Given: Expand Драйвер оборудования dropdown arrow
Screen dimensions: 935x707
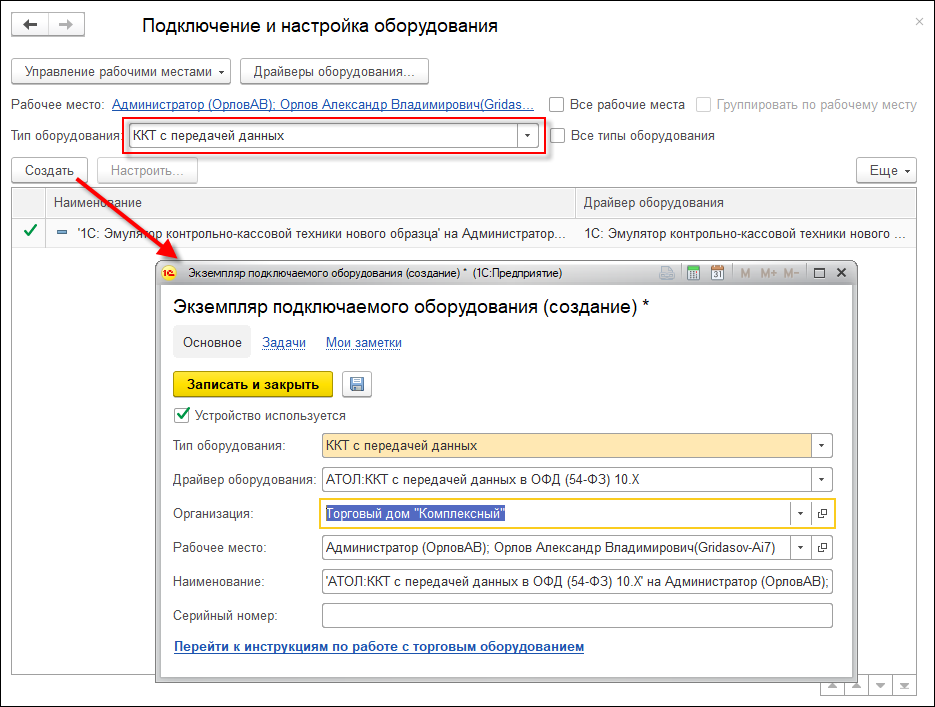Looking at the screenshot, I should click(822, 479).
